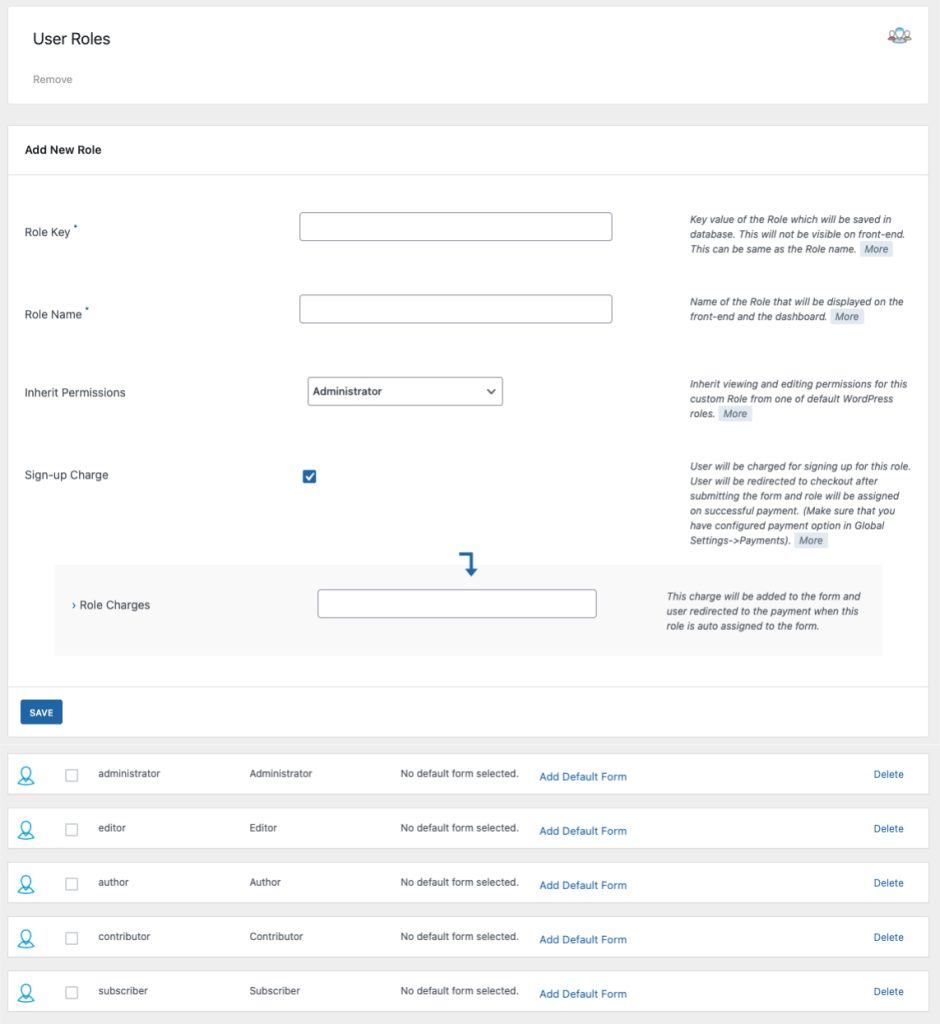Click the user icon beside contributor row
This screenshot has width=940, height=1024.
pyautogui.click(x=27, y=937)
